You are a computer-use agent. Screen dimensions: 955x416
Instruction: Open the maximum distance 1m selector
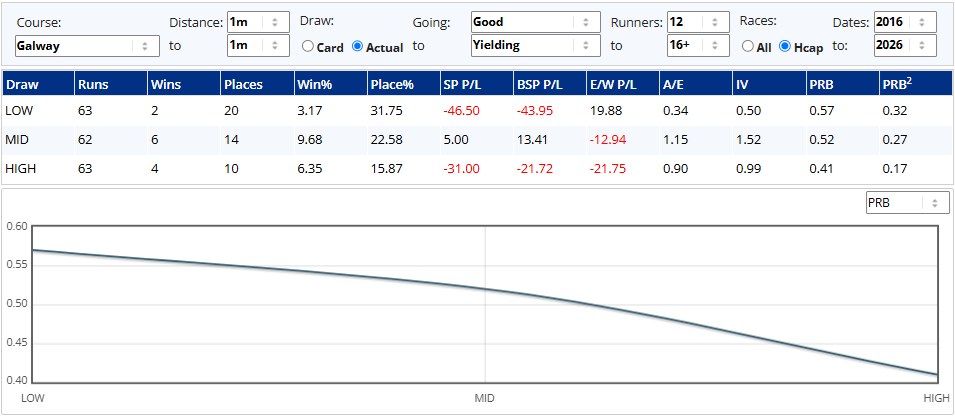click(x=258, y=46)
